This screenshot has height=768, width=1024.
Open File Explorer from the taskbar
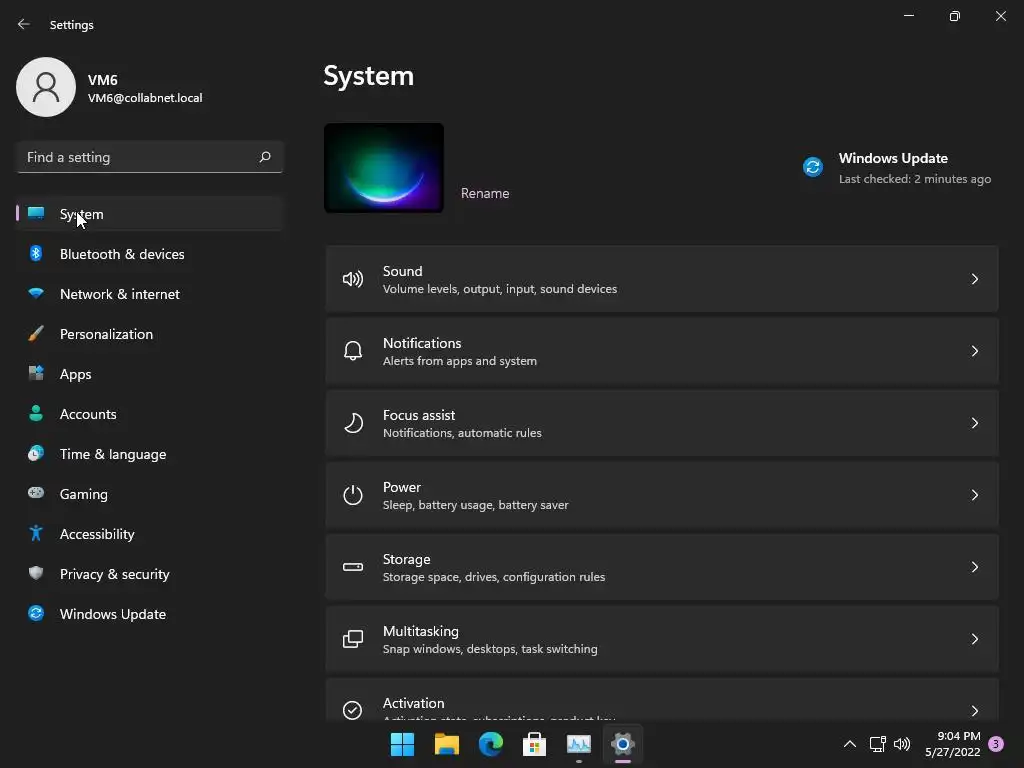pyautogui.click(x=447, y=744)
